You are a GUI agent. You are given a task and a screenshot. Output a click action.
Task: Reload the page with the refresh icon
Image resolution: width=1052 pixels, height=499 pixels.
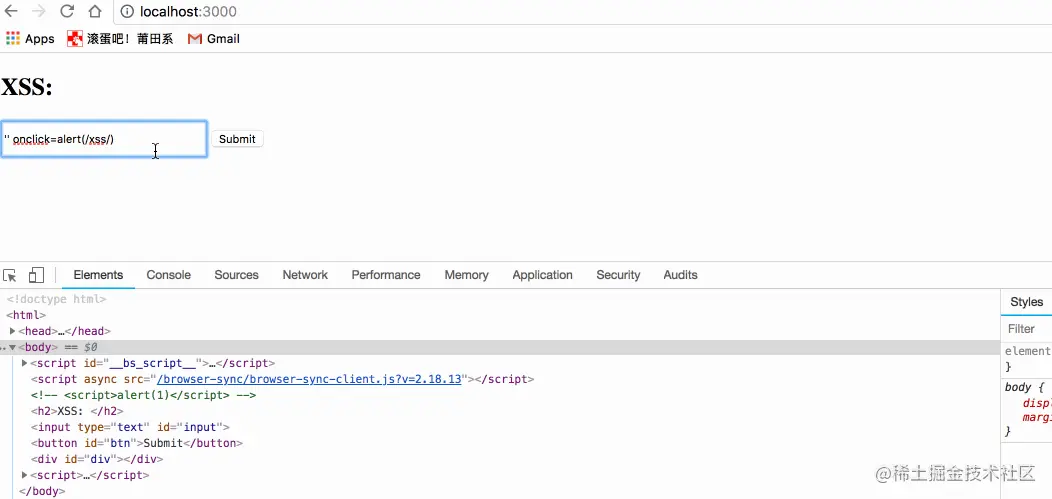(x=67, y=11)
